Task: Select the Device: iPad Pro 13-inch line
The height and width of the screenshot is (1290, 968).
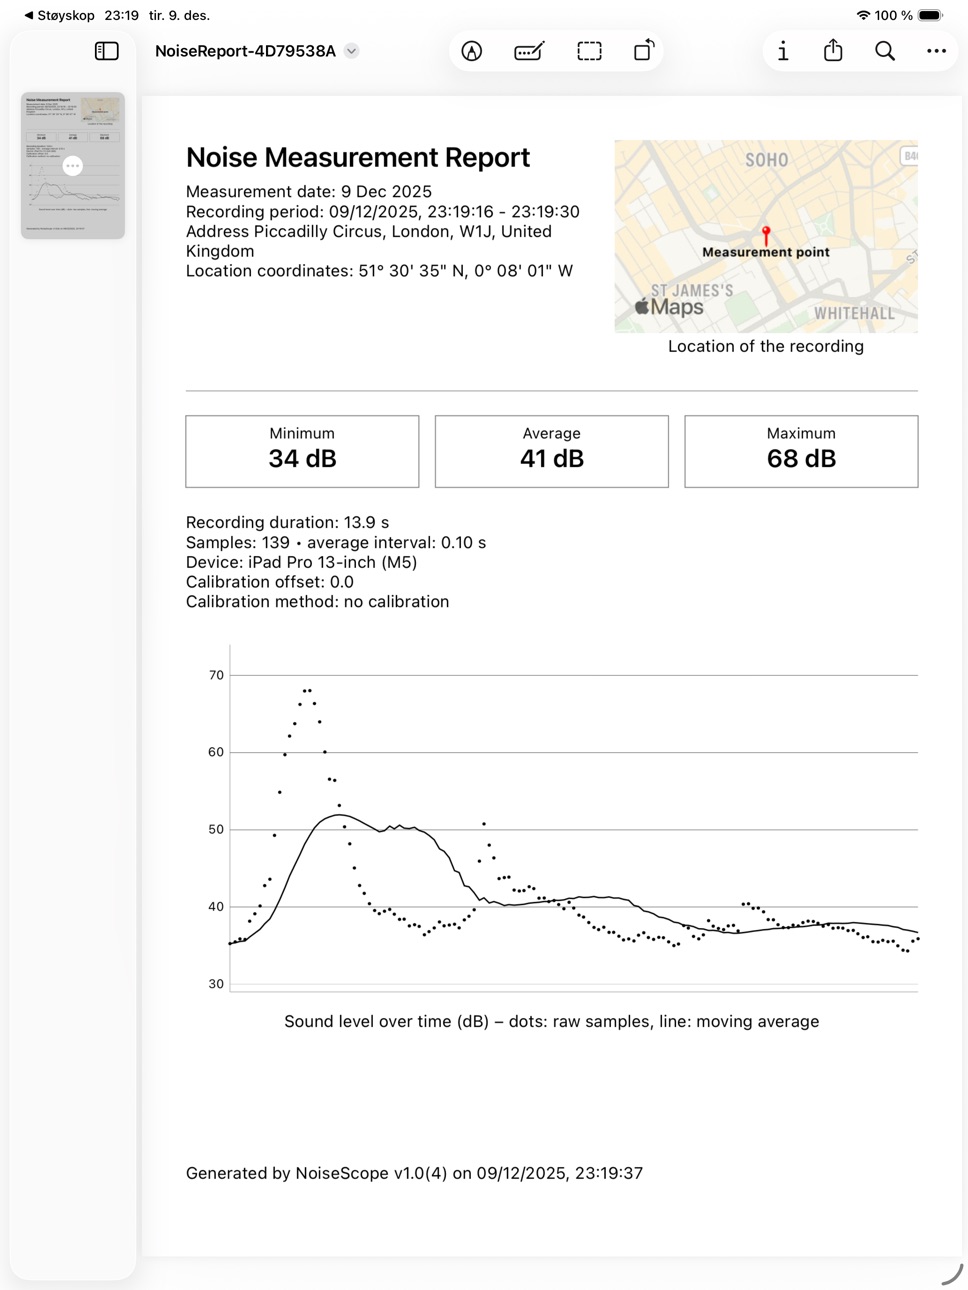Action: (302, 562)
